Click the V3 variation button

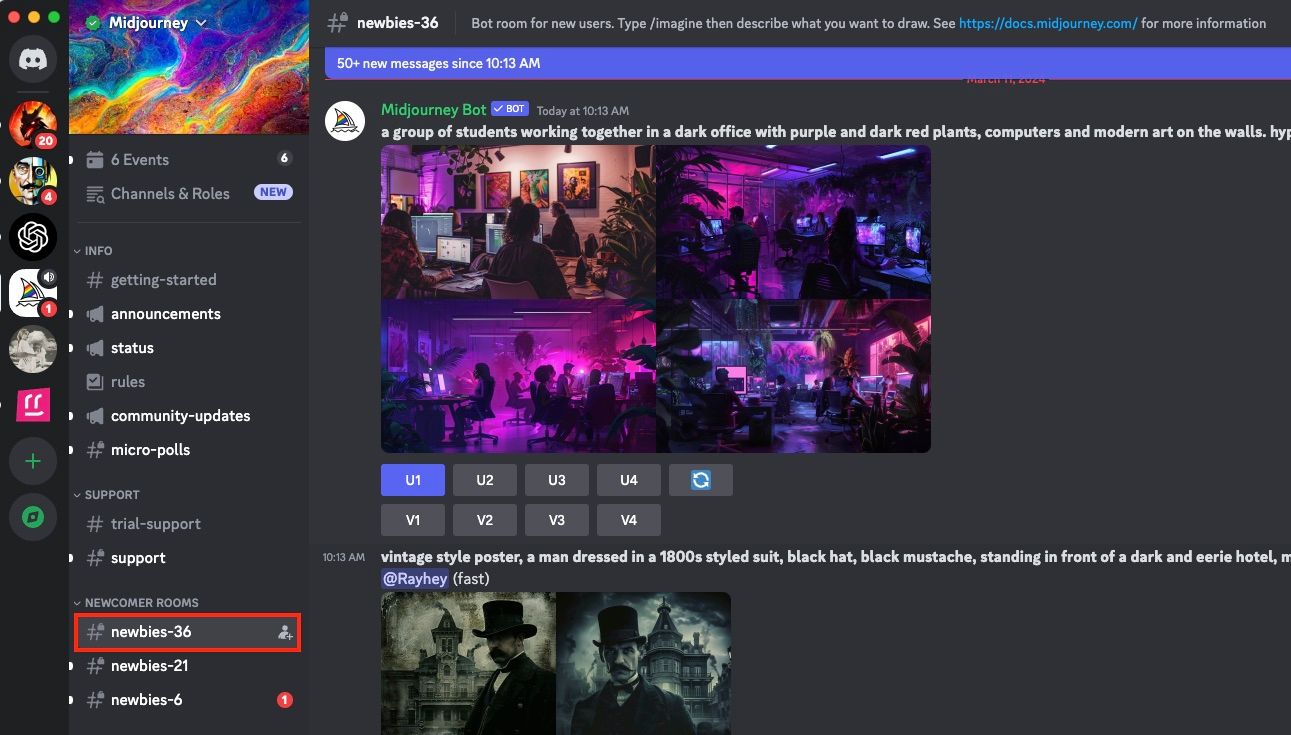point(557,520)
